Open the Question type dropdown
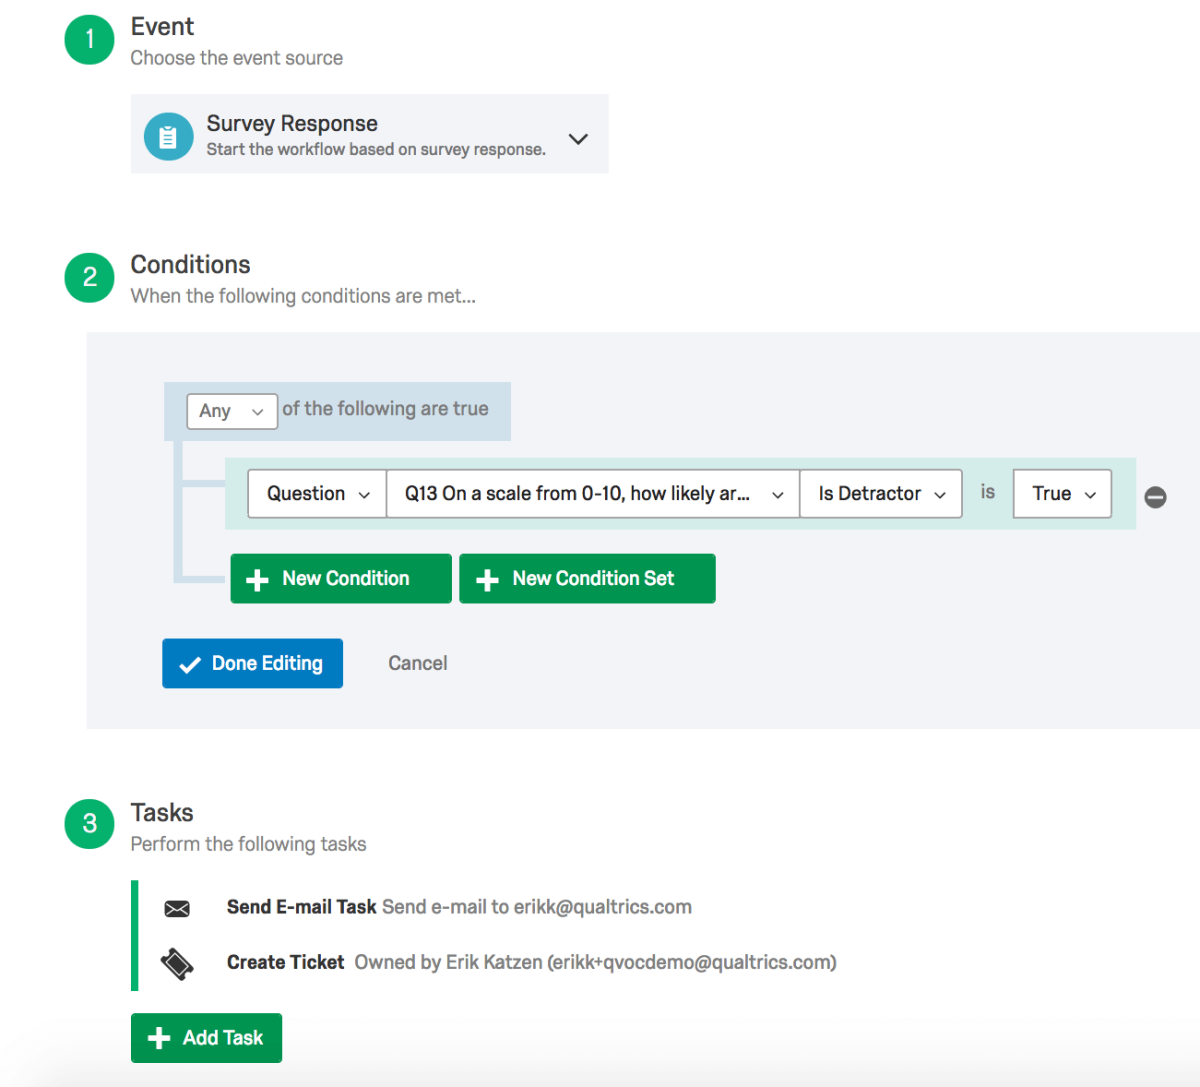Screen dimensions: 1200x1087 (317, 494)
